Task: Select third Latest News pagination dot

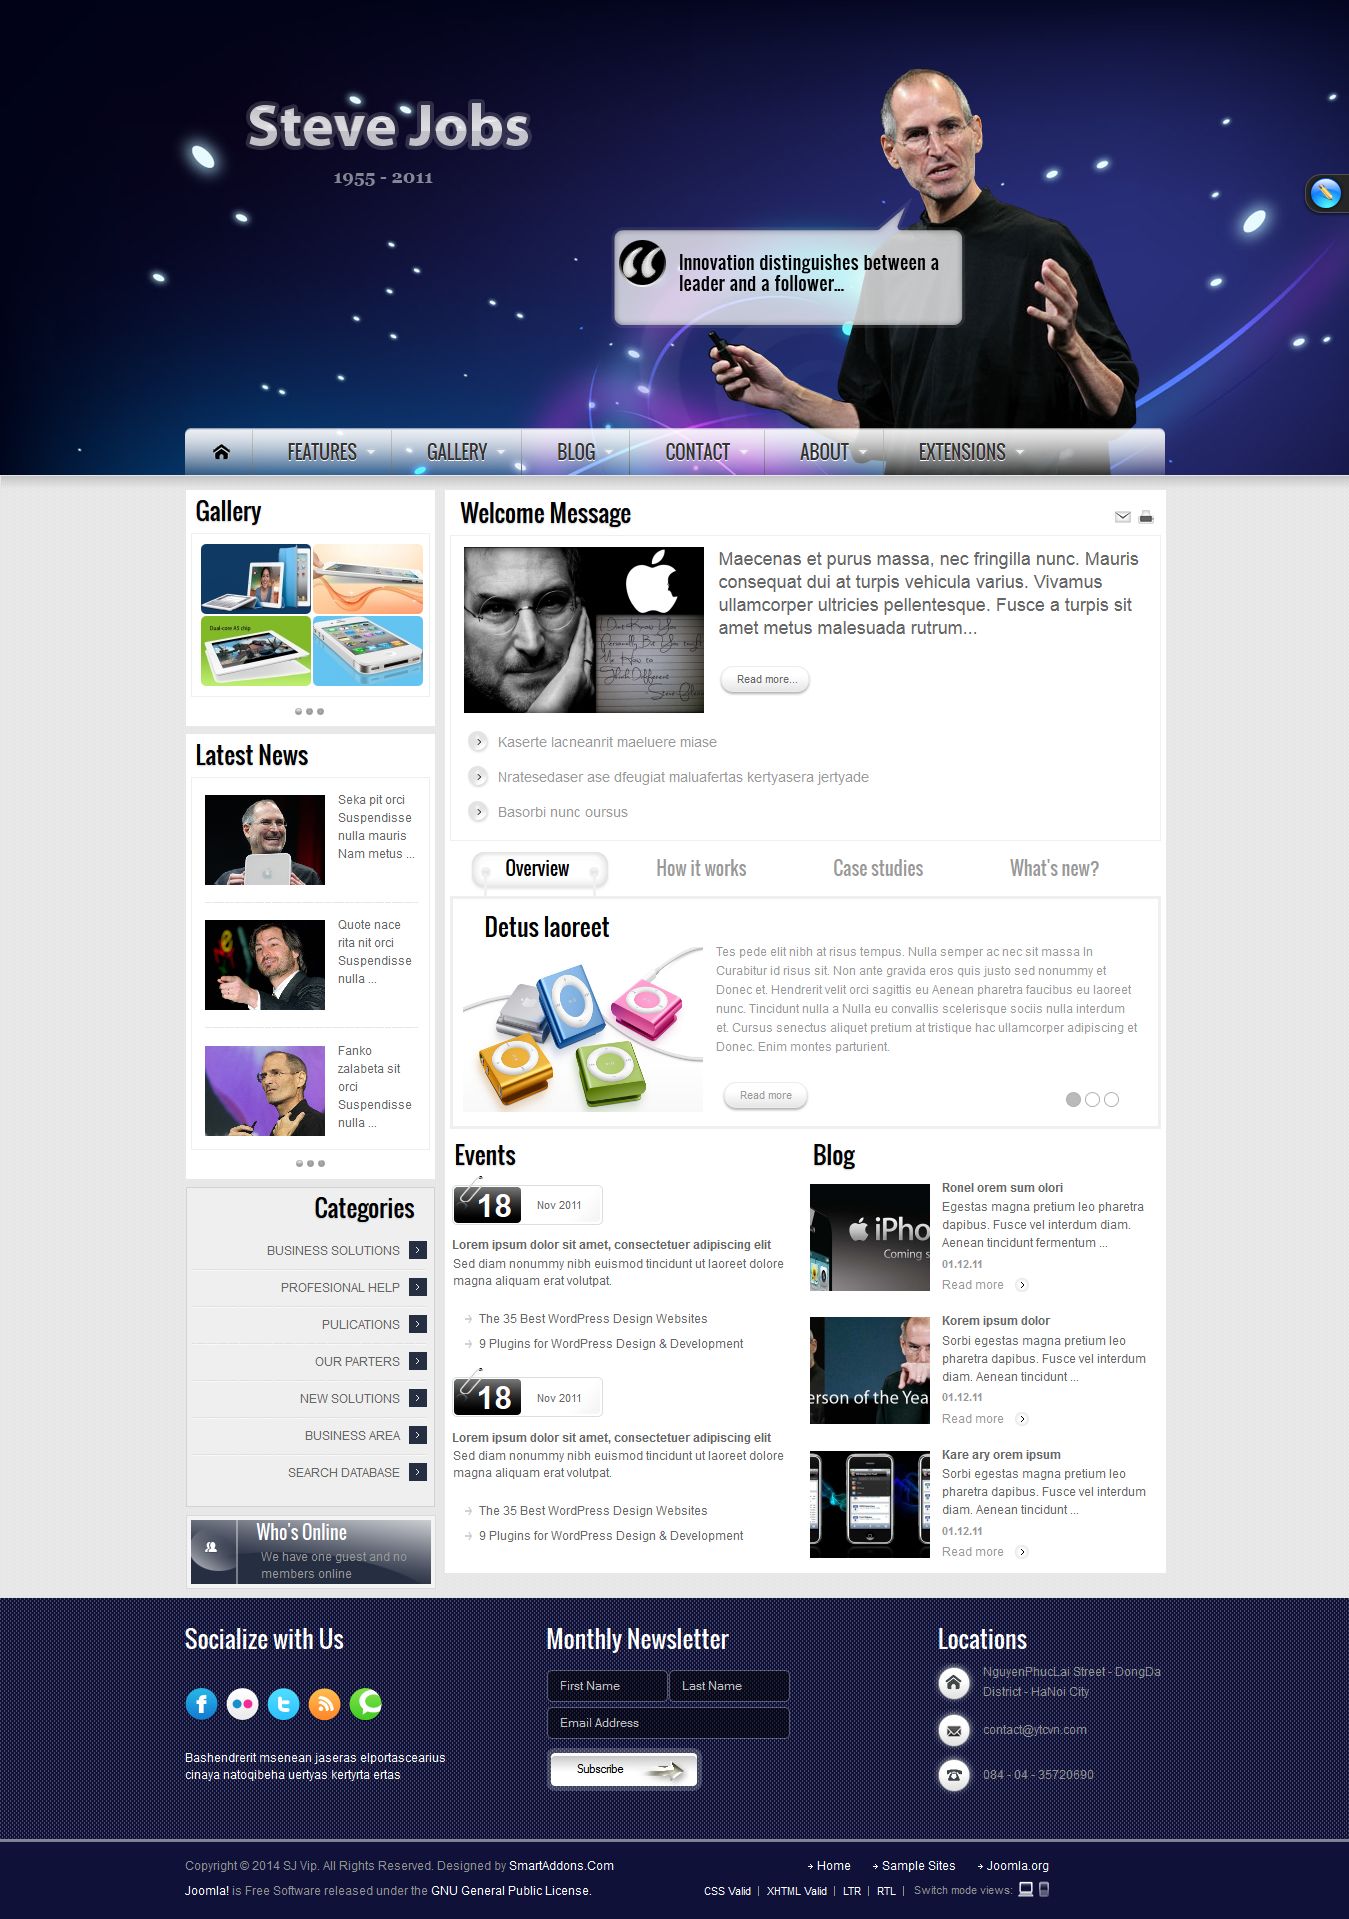Action: pos(321,1163)
